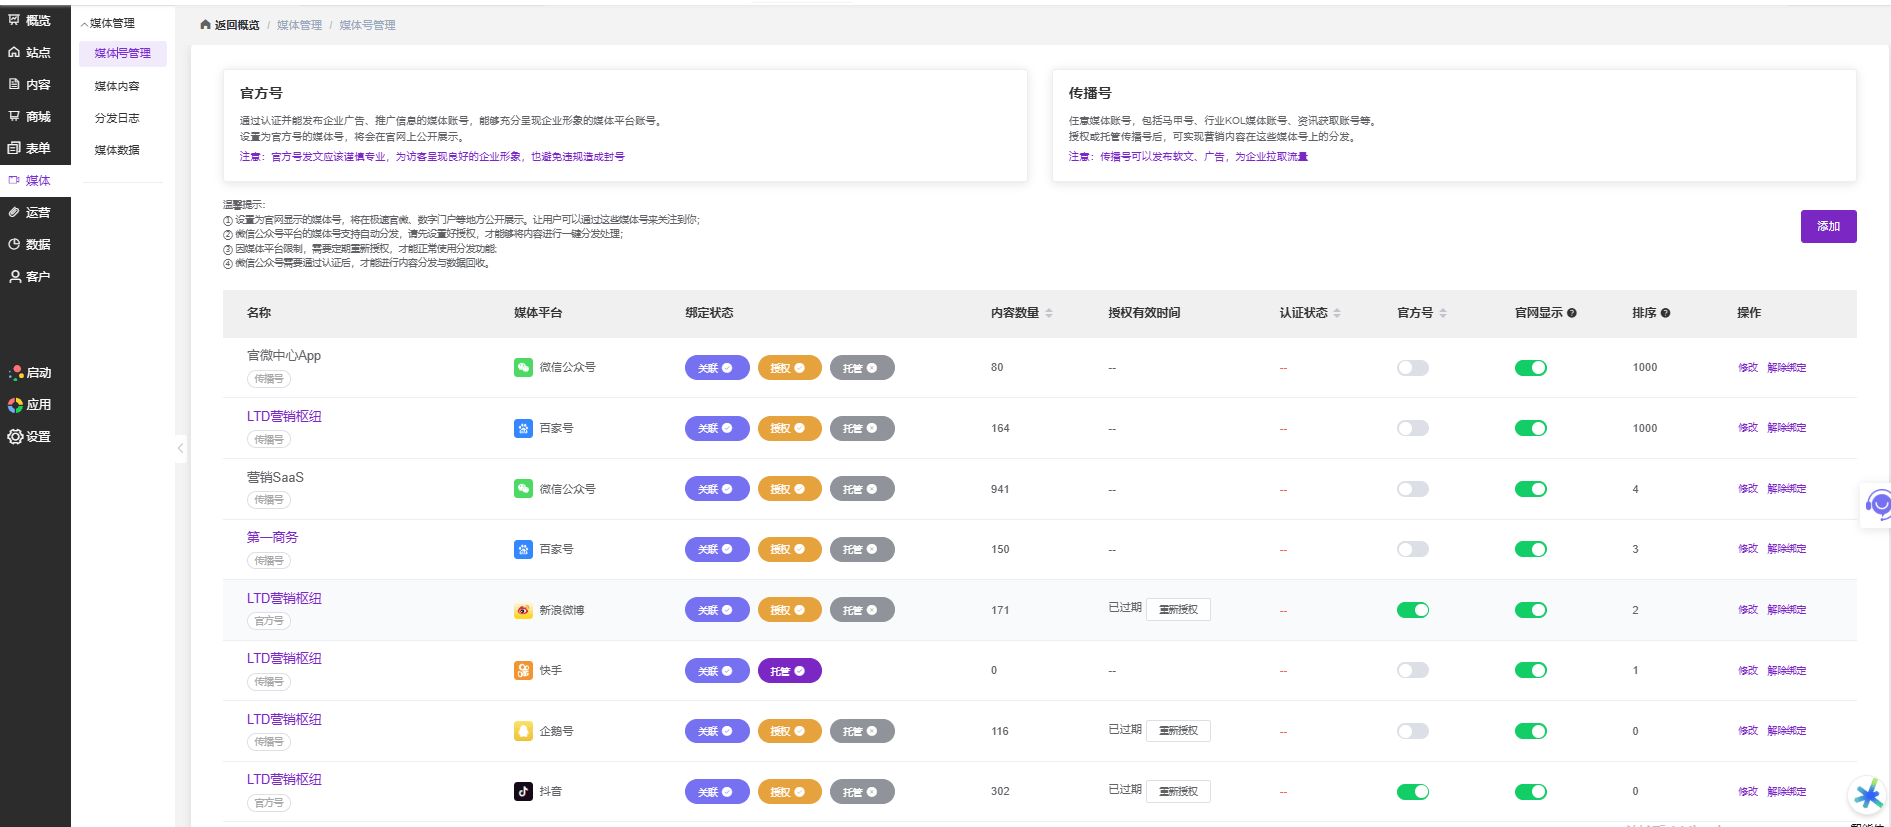
Task: Sort by 内容数量 column arrows
Action: (x=1049, y=313)
